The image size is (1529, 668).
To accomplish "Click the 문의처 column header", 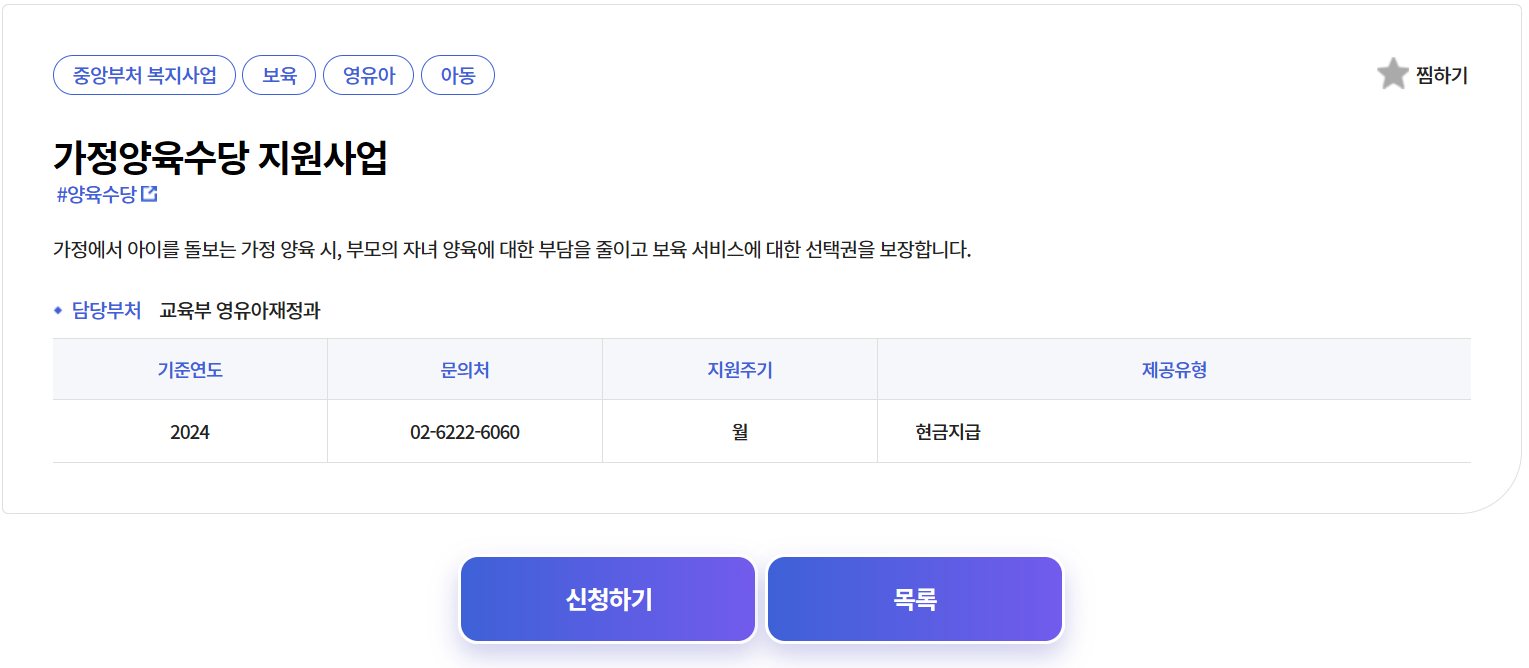I will tap(465, 370).
